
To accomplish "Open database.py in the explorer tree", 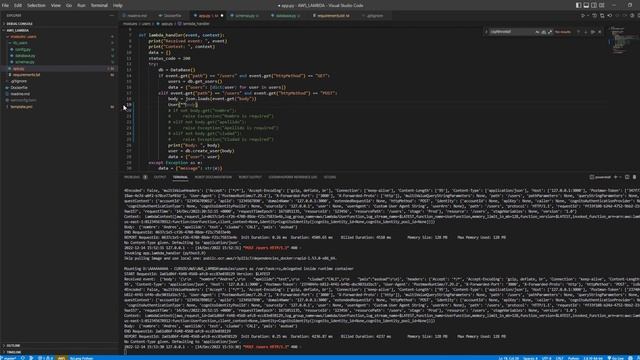I will click(59, 56).
